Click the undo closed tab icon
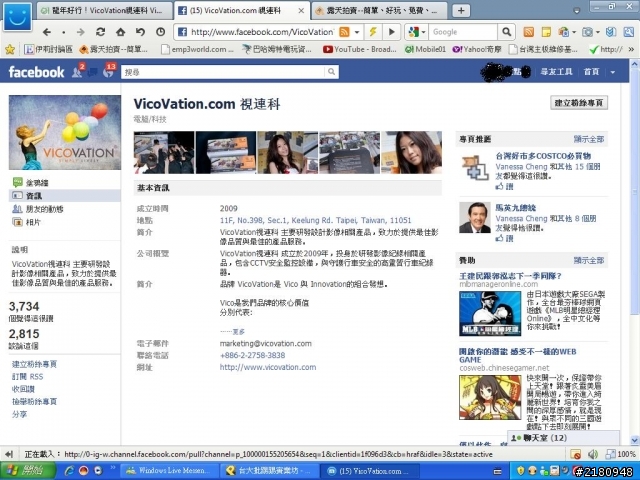 click(140, 32)
